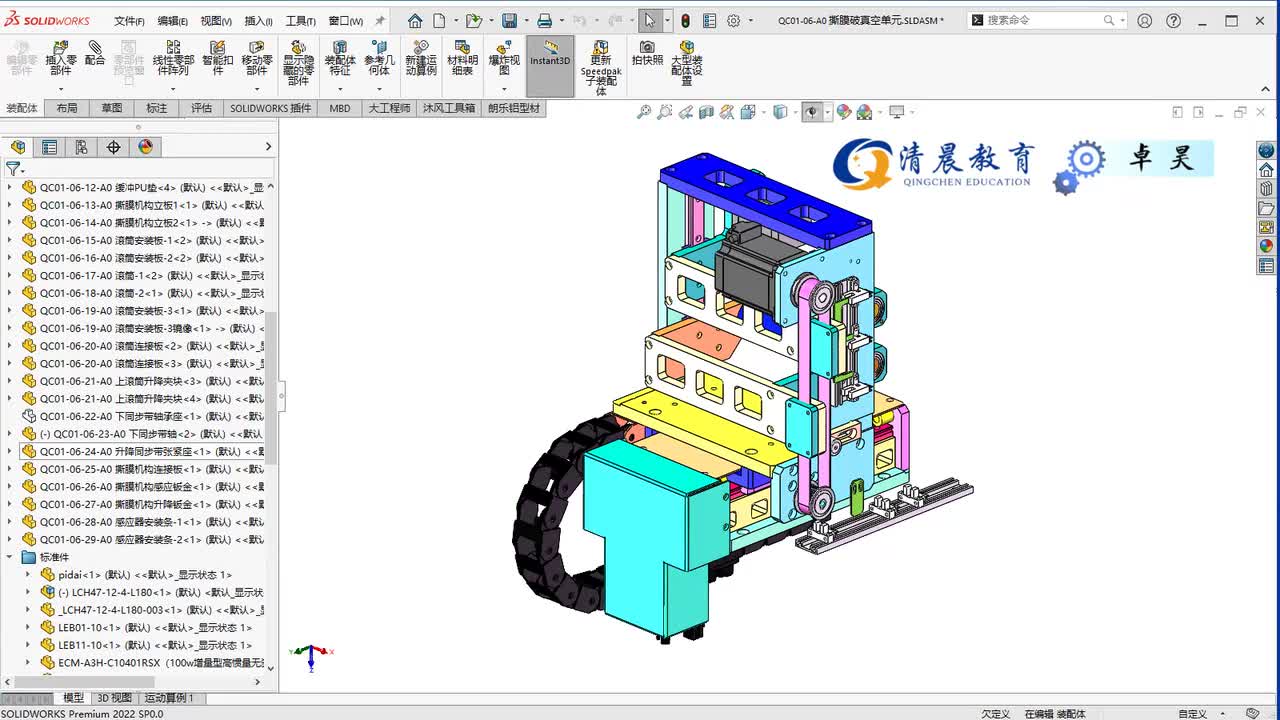
Task: Switch to the 3D 视图 bottom tab
Action: pos(114,698)
